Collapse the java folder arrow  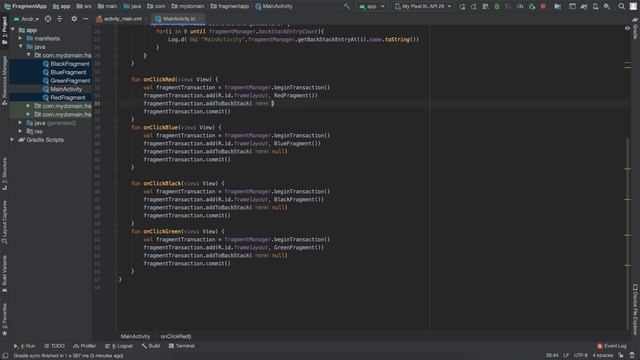tap(20, 47)
